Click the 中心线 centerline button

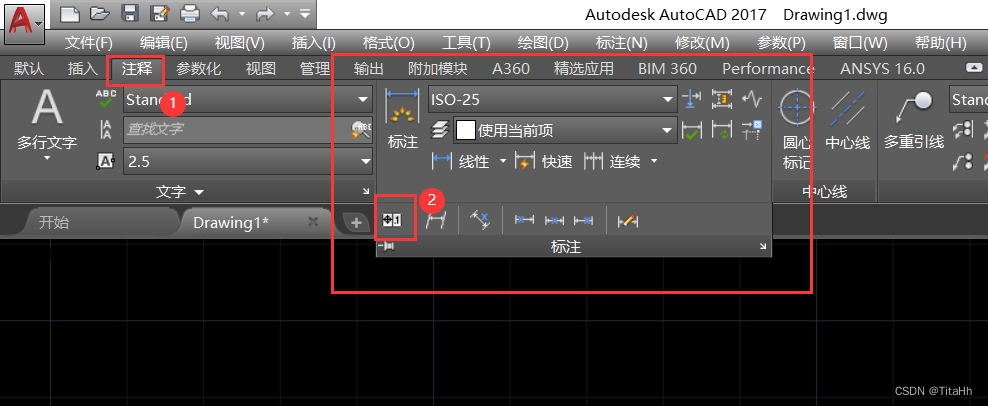847,120
